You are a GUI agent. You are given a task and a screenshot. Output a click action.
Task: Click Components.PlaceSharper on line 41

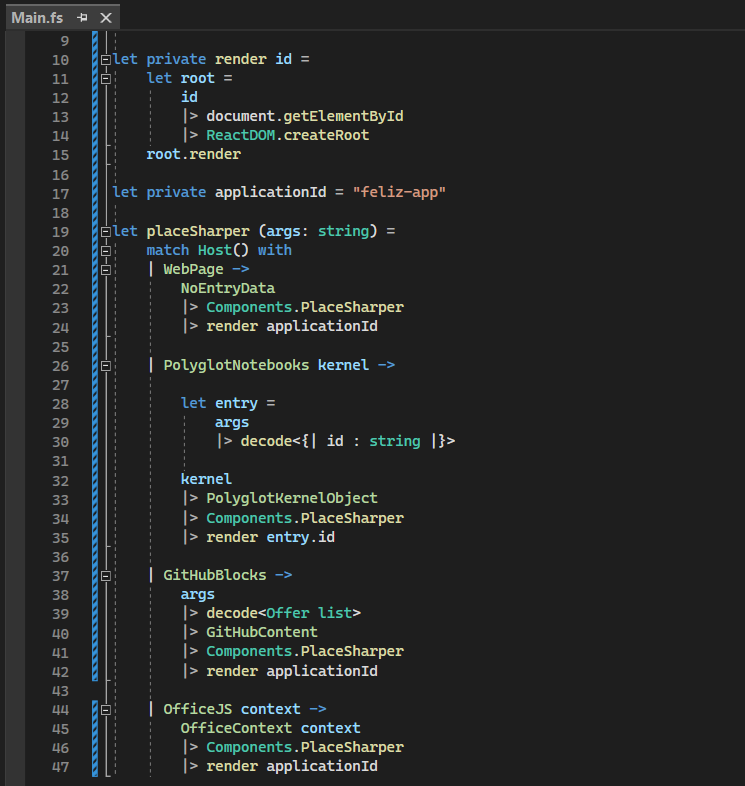pyautogui.click(x=305, y=651)
